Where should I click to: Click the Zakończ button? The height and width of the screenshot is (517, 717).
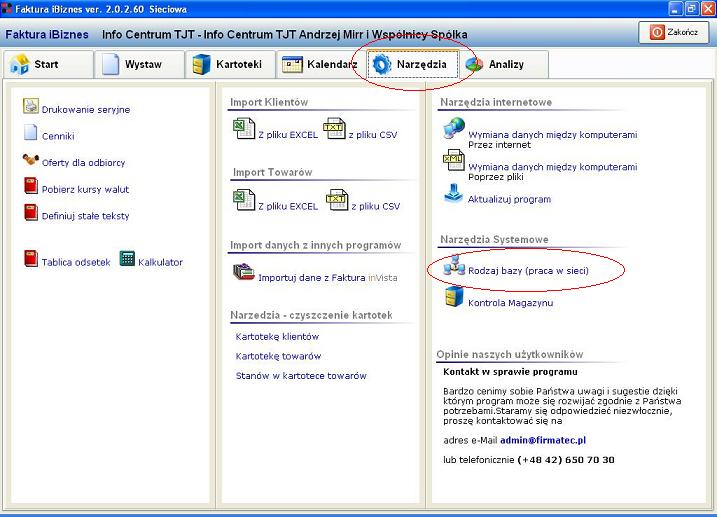click(x=674, y=32)
